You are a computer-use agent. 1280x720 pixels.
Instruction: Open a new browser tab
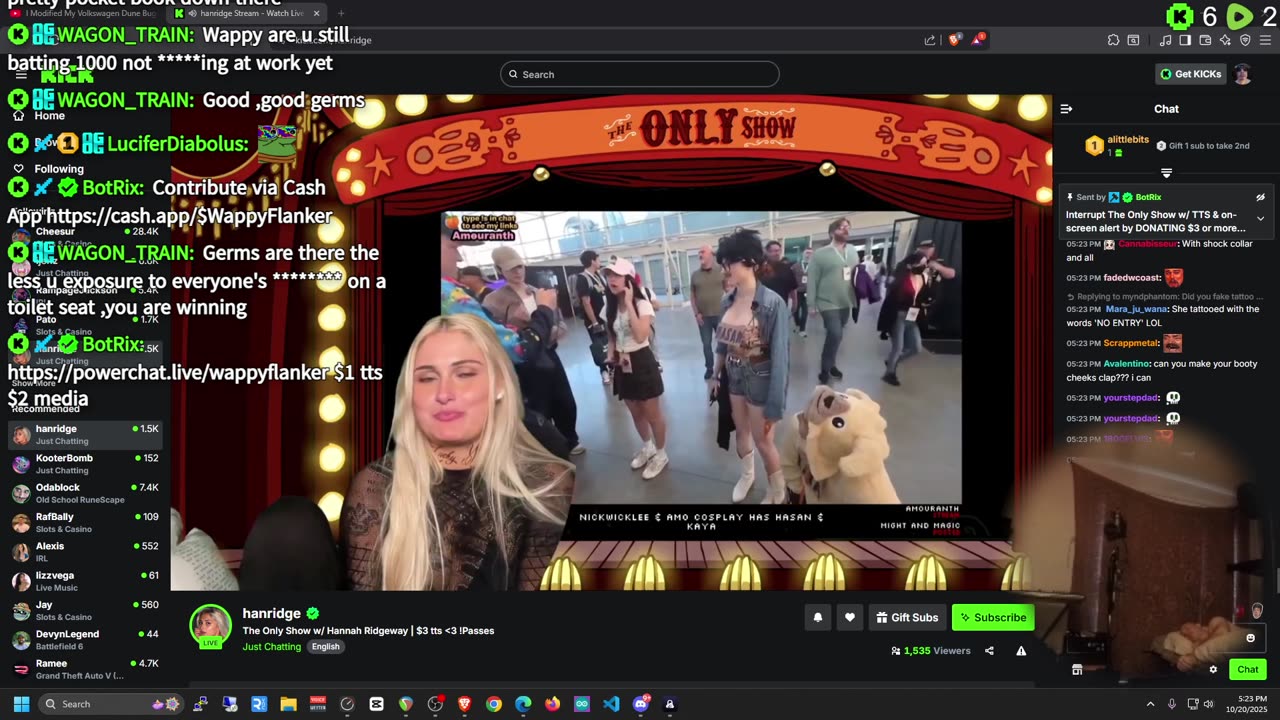click(341, 13)
